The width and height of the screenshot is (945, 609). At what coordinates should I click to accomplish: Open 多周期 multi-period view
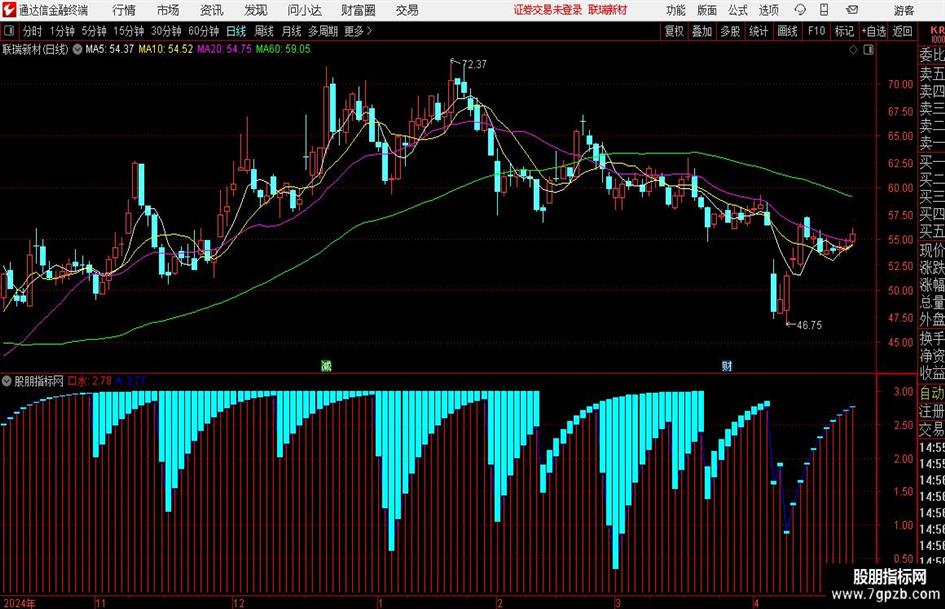click(x=323, y=31)
